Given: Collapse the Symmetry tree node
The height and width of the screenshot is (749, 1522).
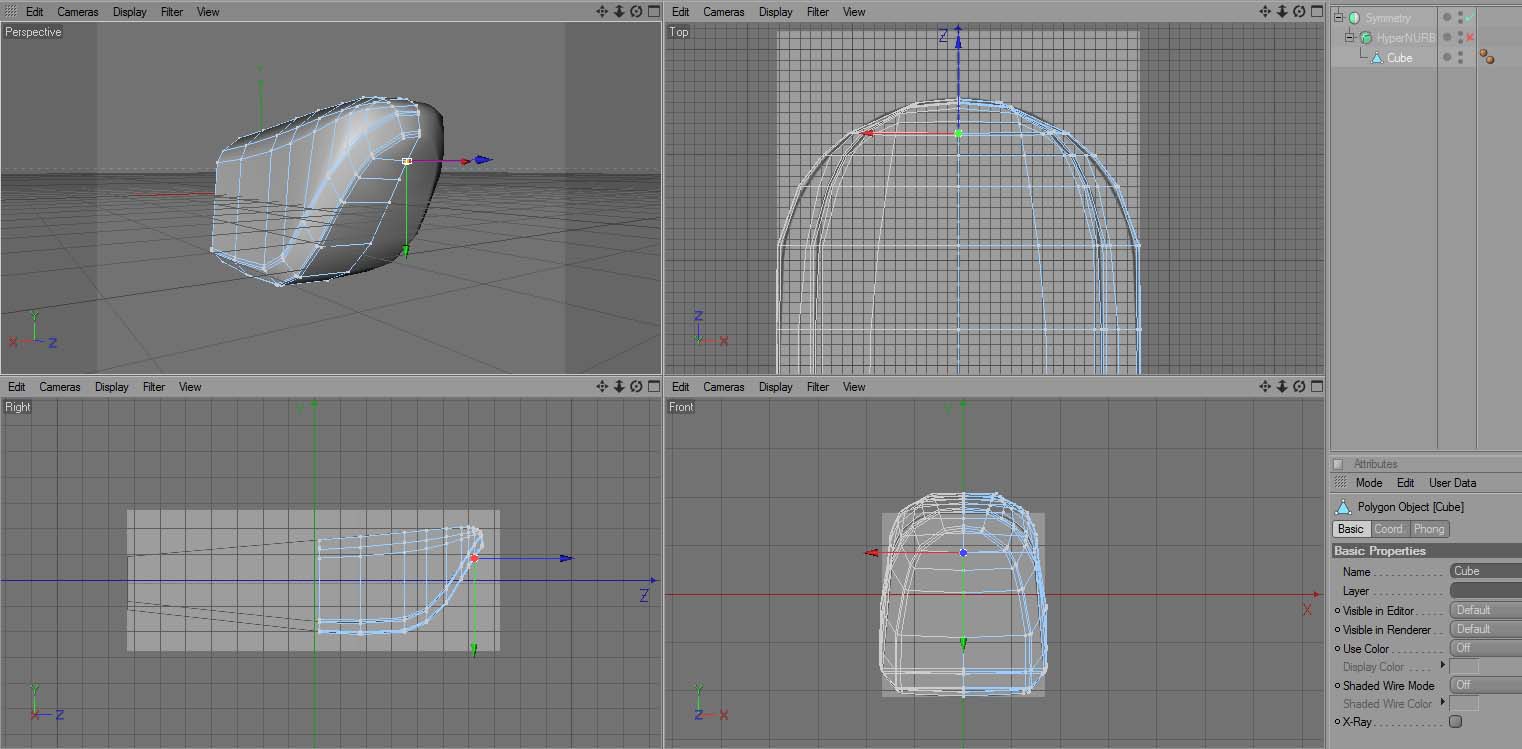Looking at the screenshot, I should [1339, 17].
